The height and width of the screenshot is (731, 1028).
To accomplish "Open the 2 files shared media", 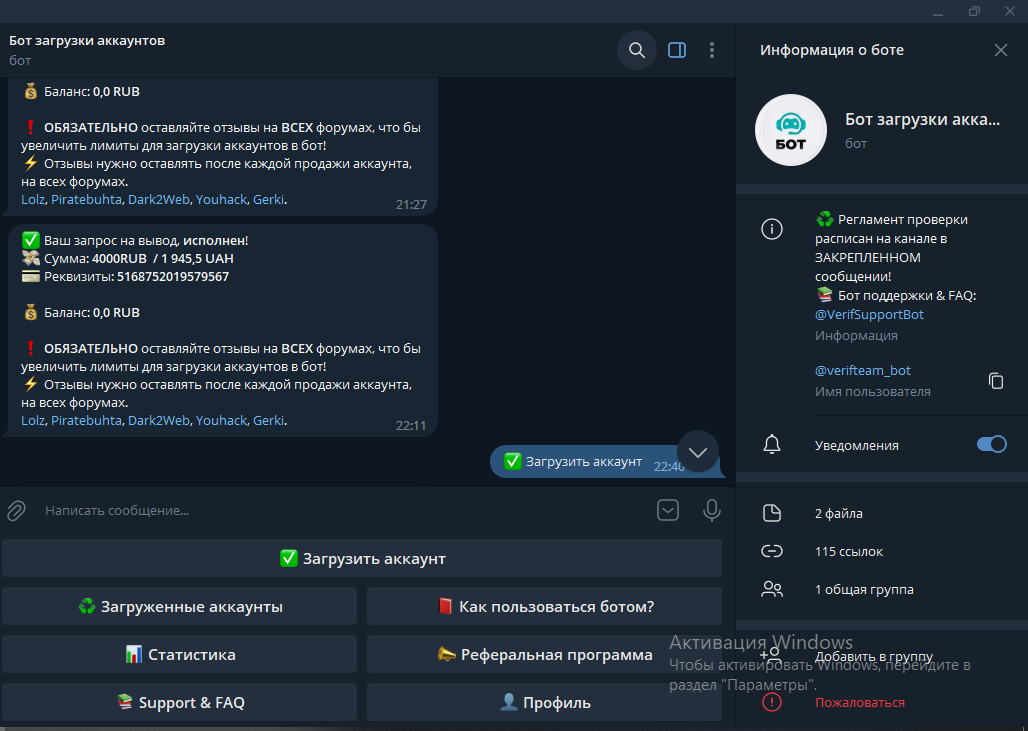I will coord(838,514).
